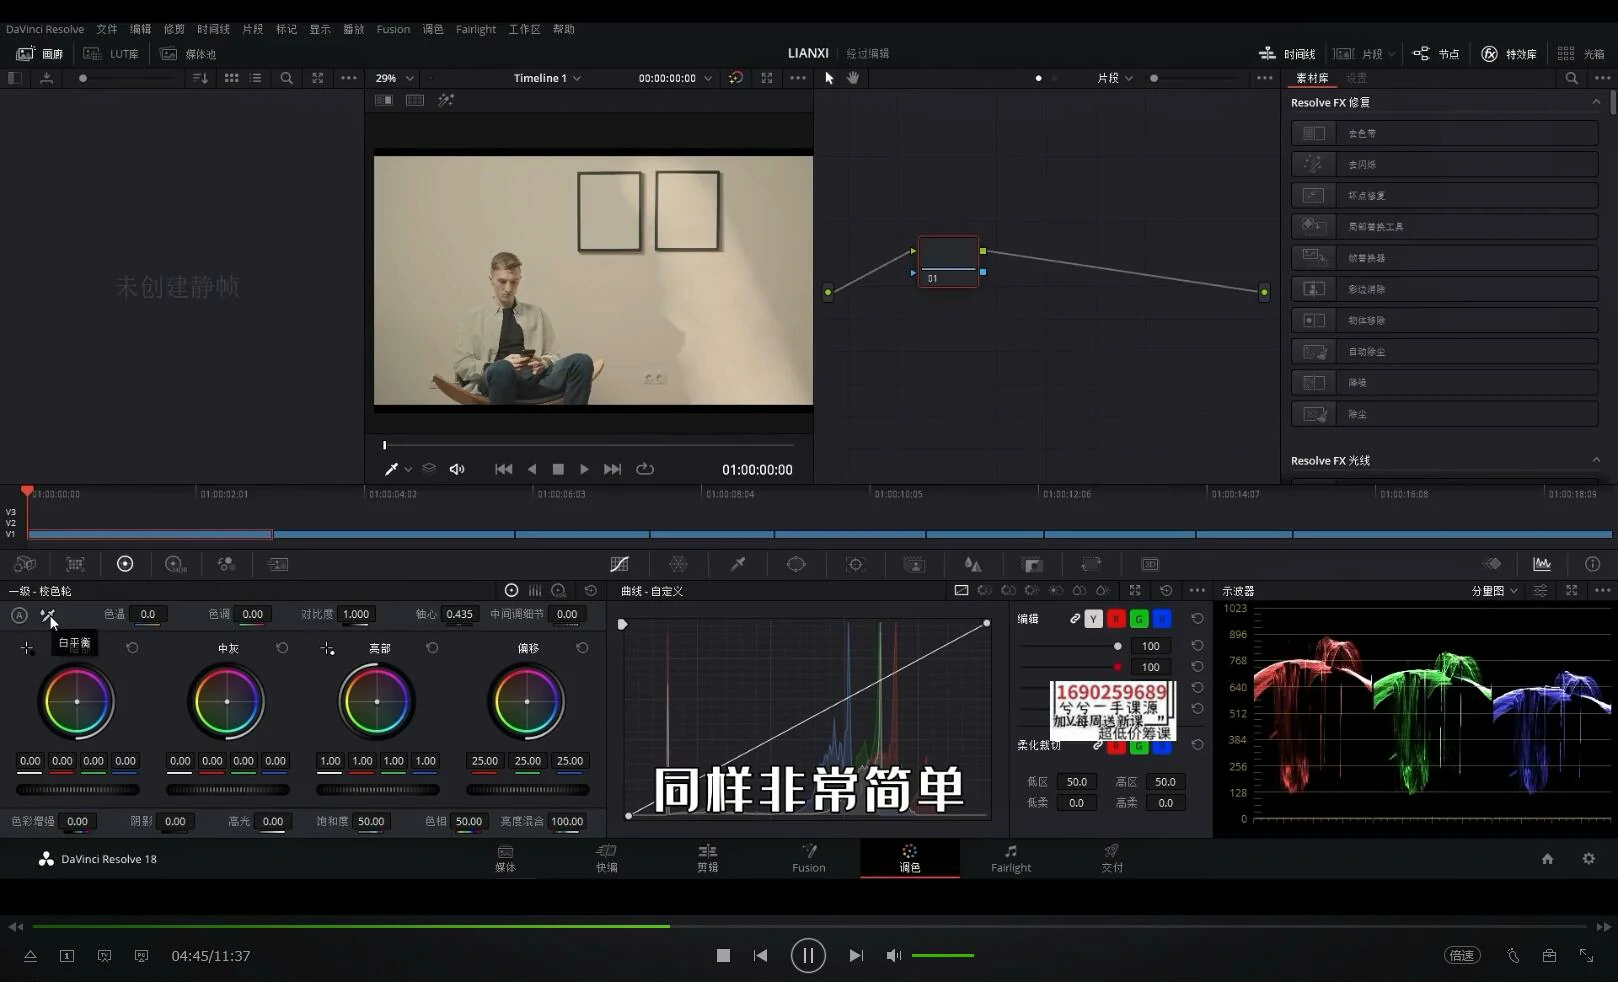Toggle the green curve channel
1618x982 pixels.
coord(1139,619)
